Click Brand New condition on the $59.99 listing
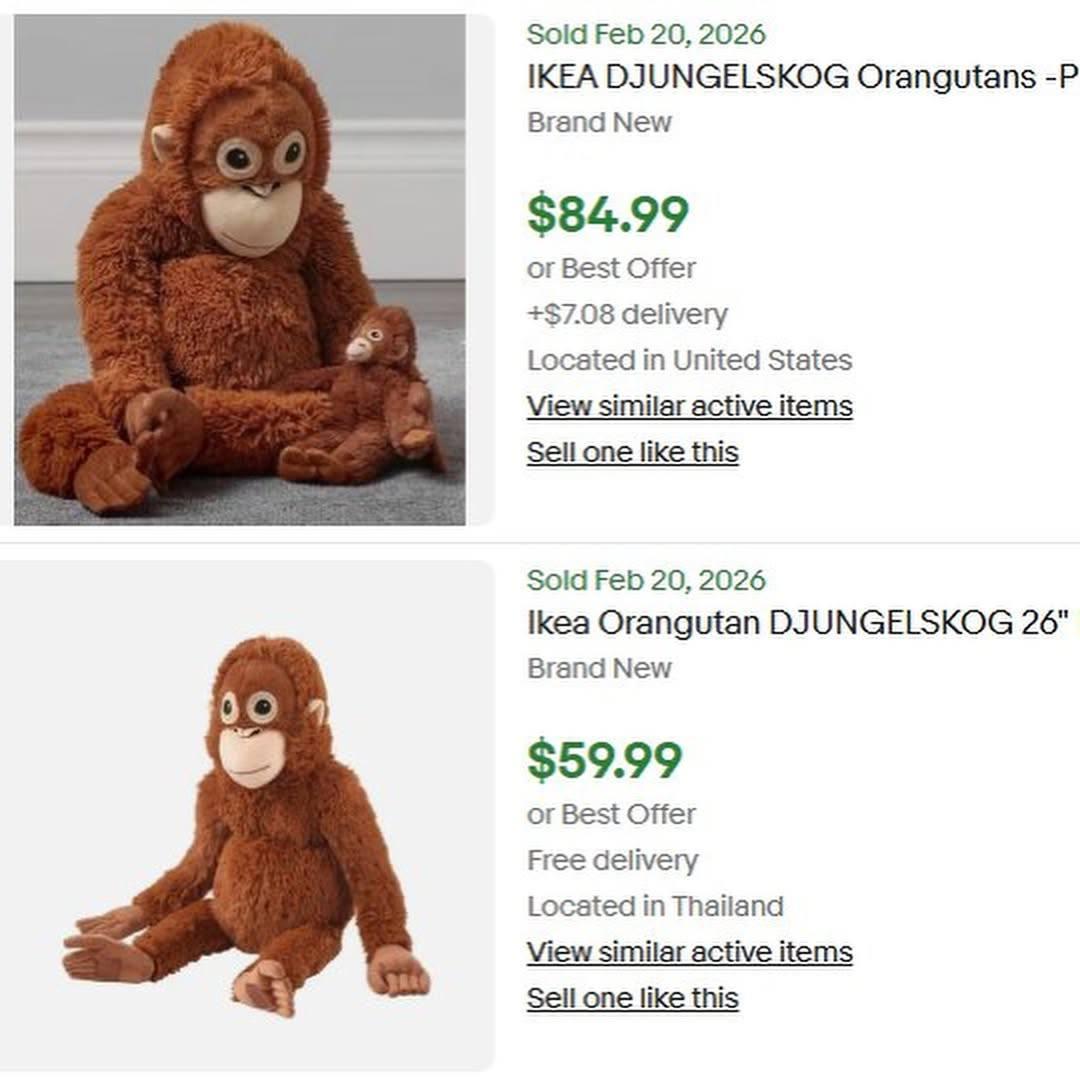This screenshot has width=1080, height=1080. click(x=599, y=668)
